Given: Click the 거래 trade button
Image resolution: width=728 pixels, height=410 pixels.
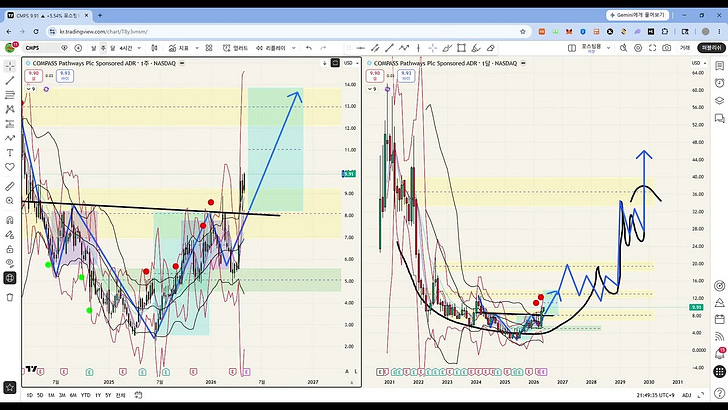Looking at the screenshot, I should (685, 48).
